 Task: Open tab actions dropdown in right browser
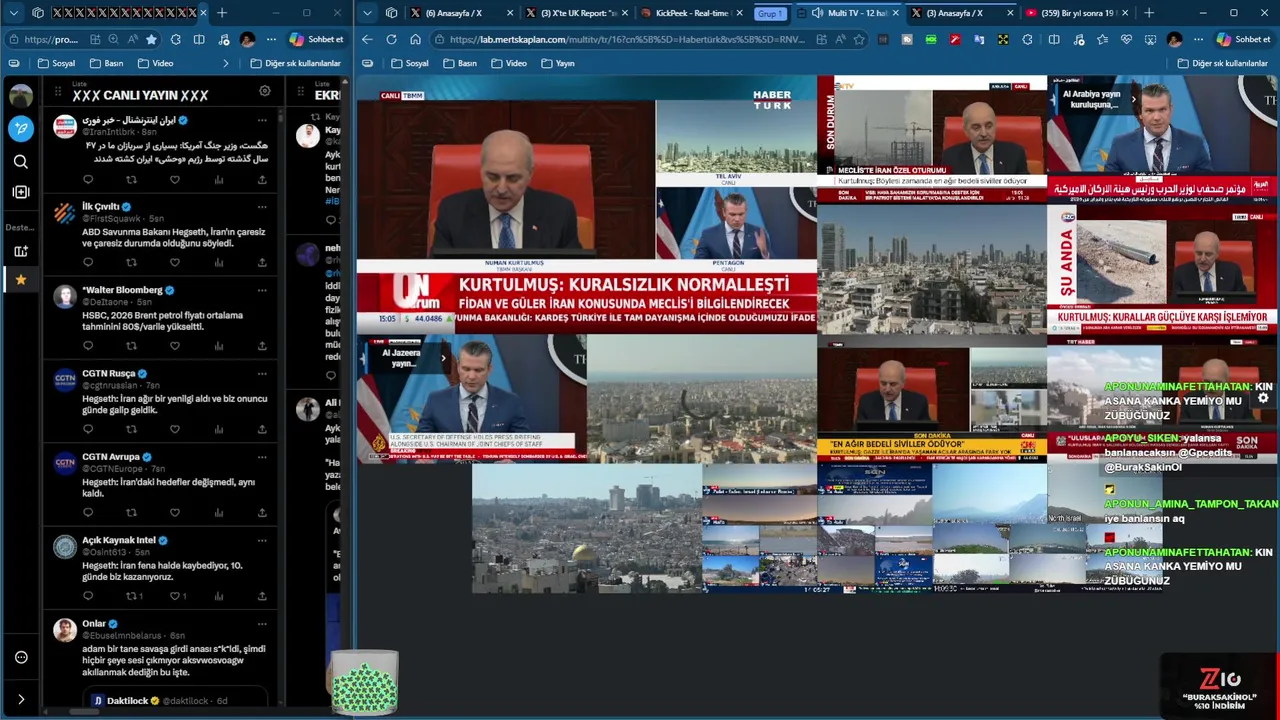click(x=367, y=13)
